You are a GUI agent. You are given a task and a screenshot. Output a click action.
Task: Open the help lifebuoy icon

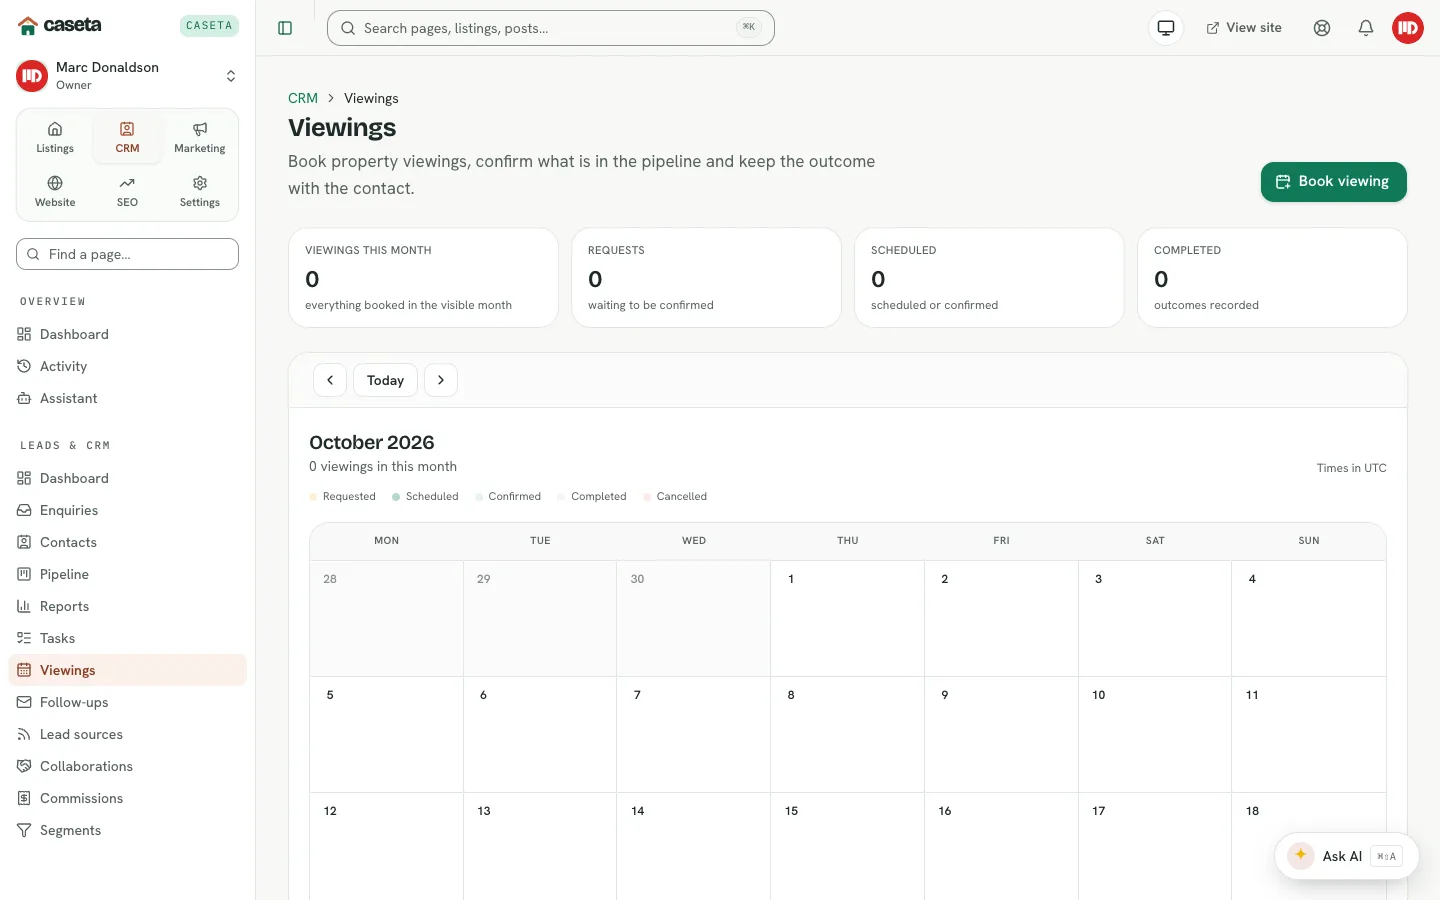(x=1322, y=28)
